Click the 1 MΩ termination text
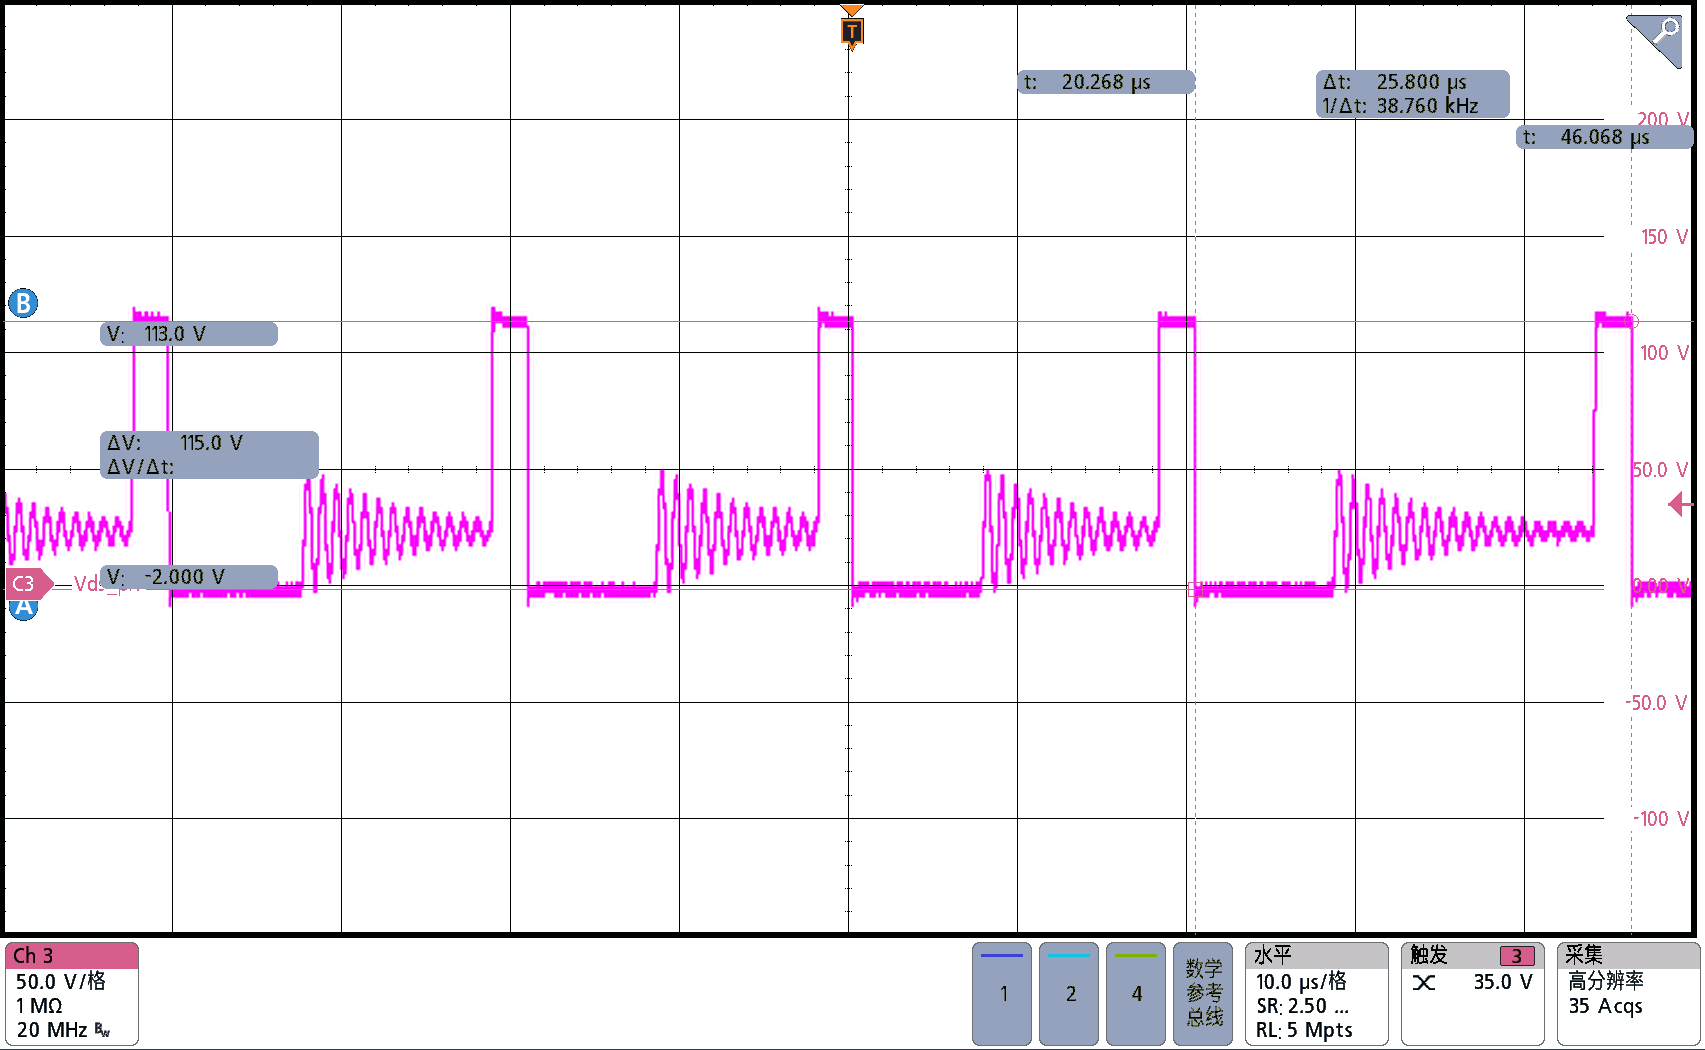Screen dimensions: 1705x1050 pos(39,1006)
